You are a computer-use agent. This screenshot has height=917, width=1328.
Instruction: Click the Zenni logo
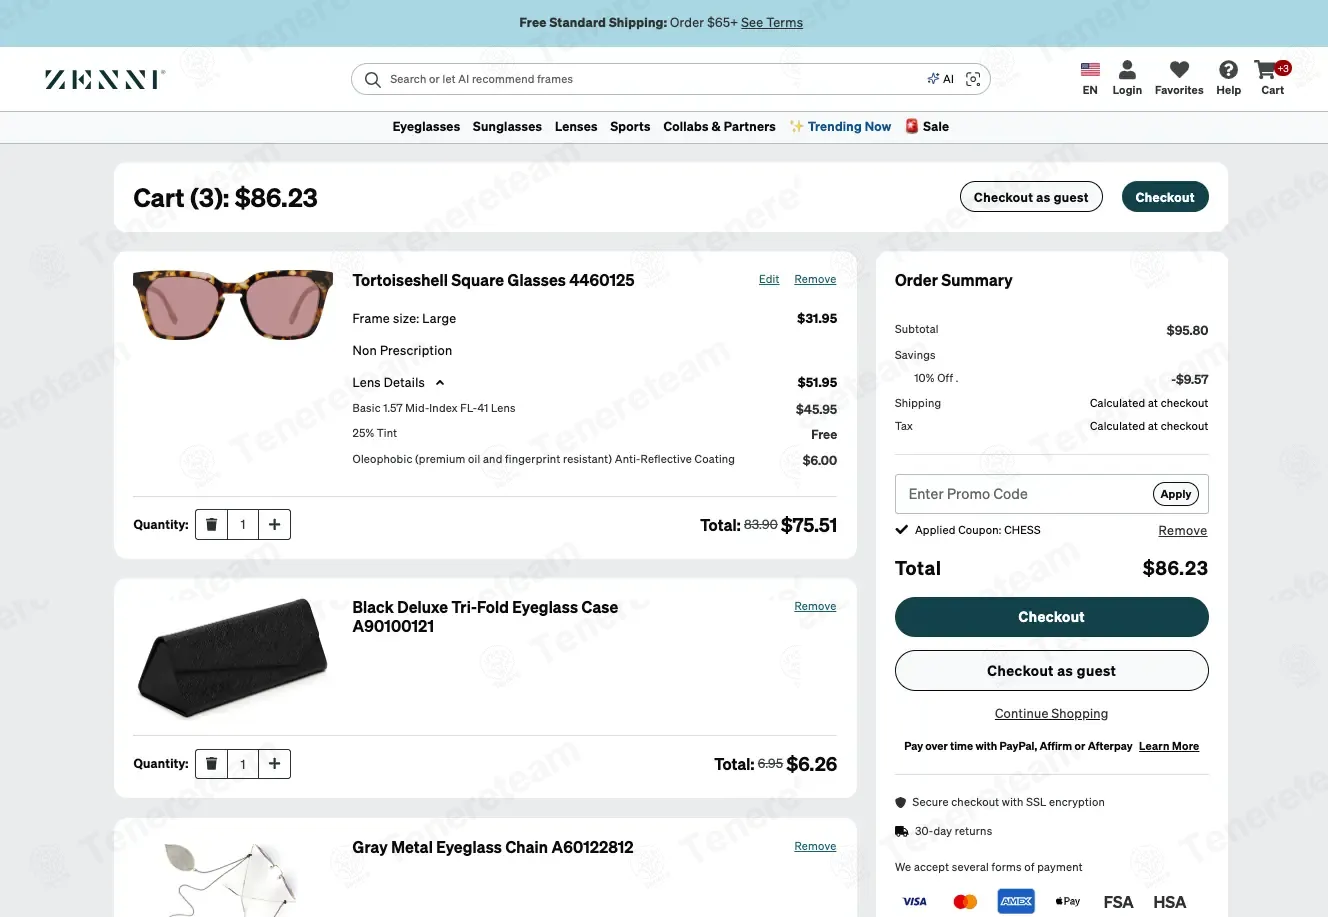pos(105,79)
